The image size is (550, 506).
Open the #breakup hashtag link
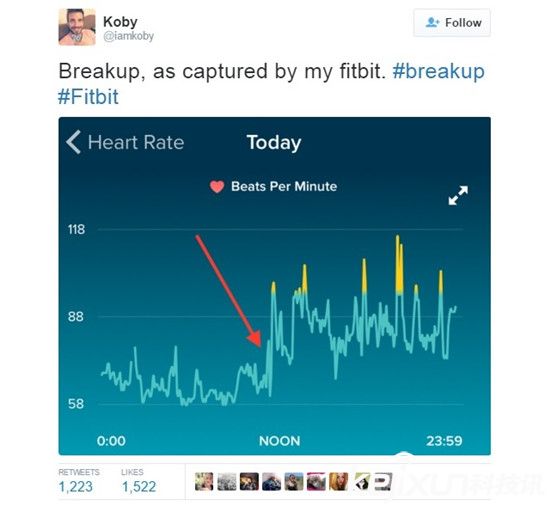point(439,71)
